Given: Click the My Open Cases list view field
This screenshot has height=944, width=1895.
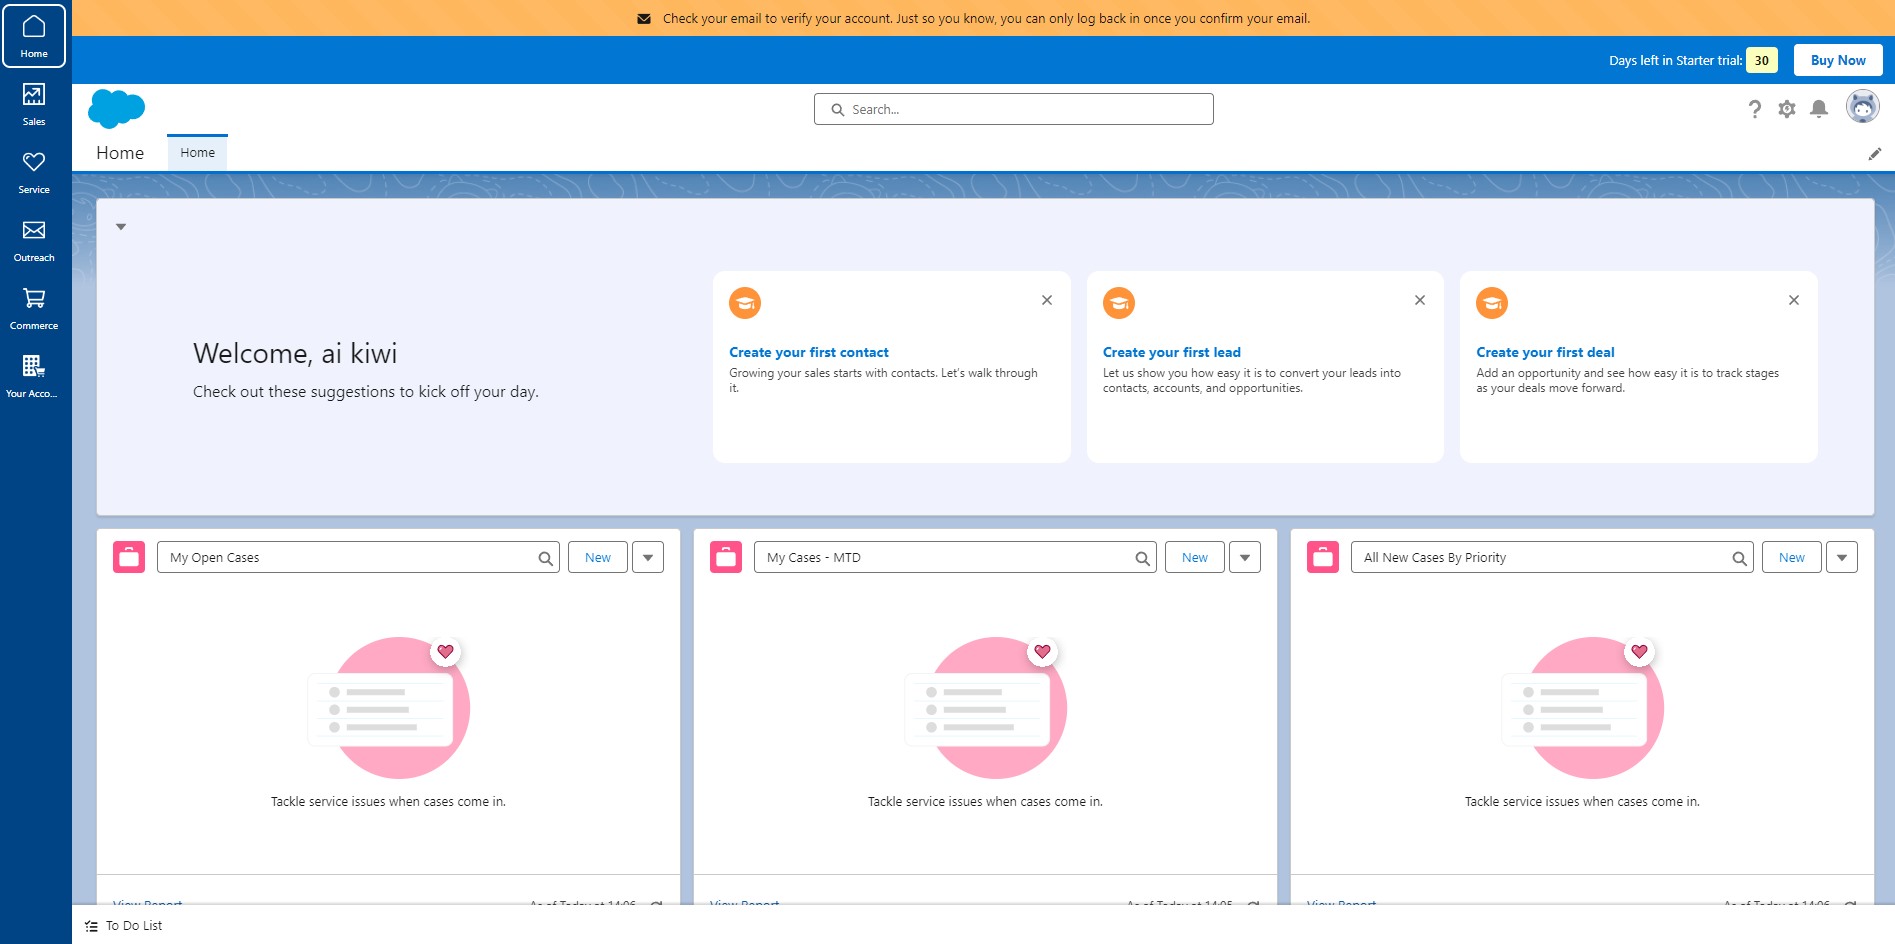Looking at the screenshot, I should tap(358, 557).
